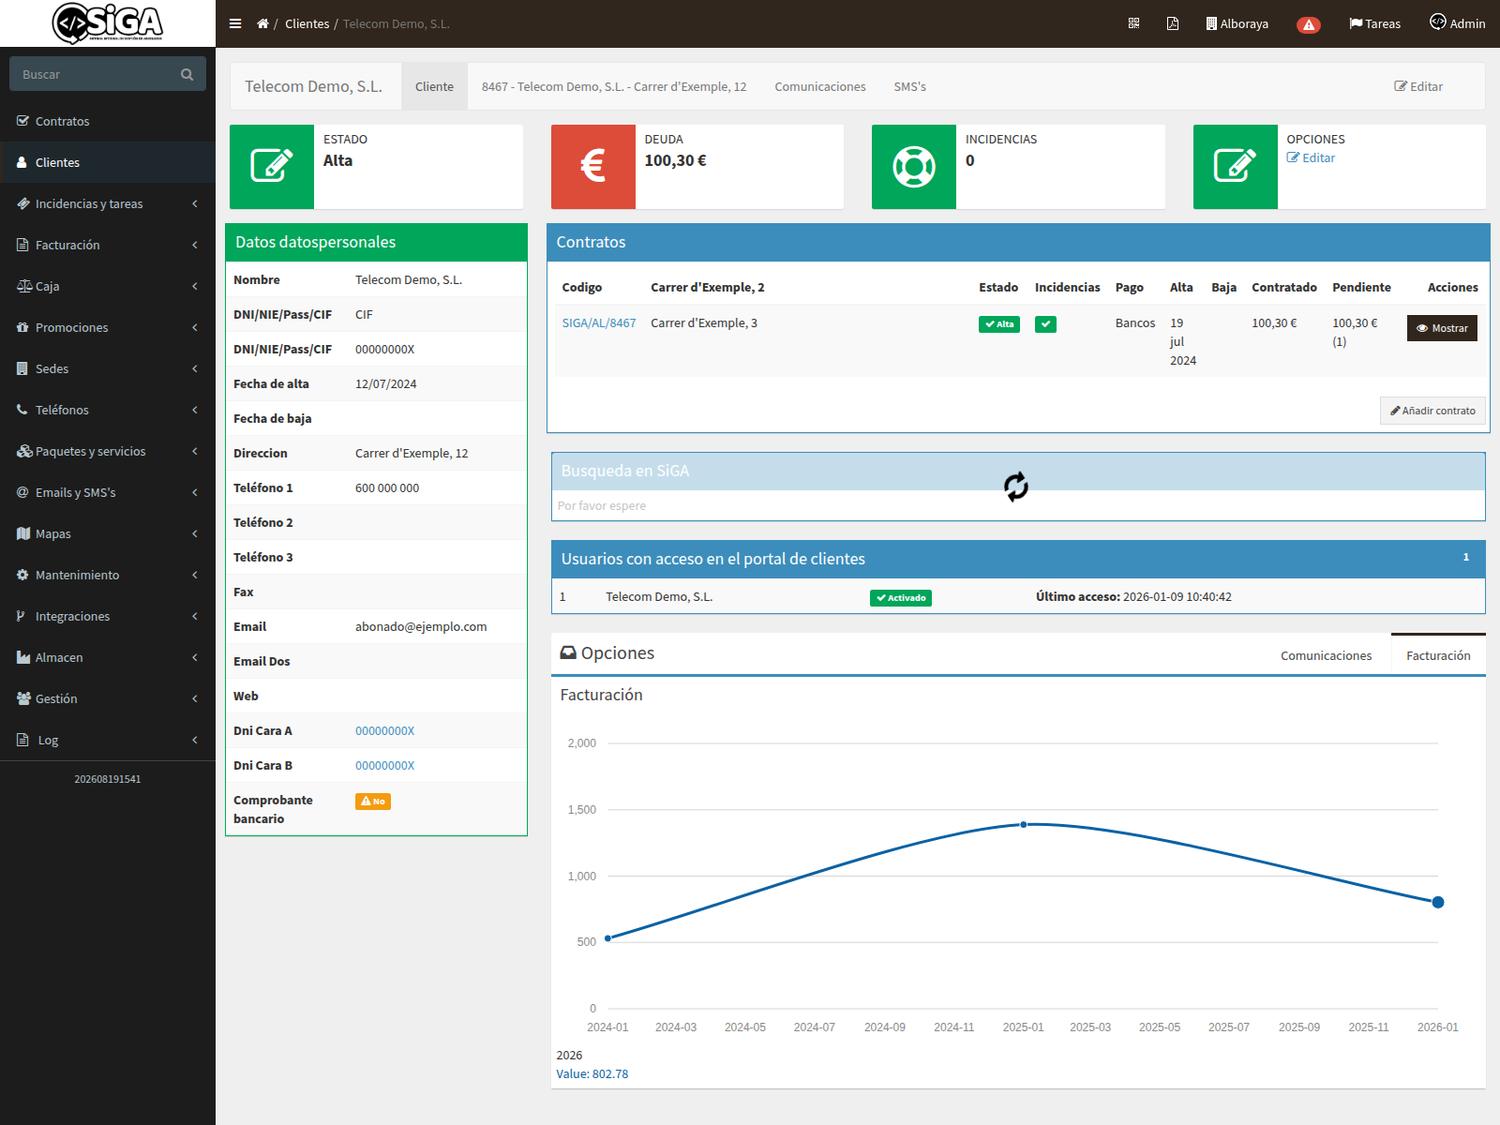Click the QR code icon in header
1500x1125 pixels.
[1134, 23]
